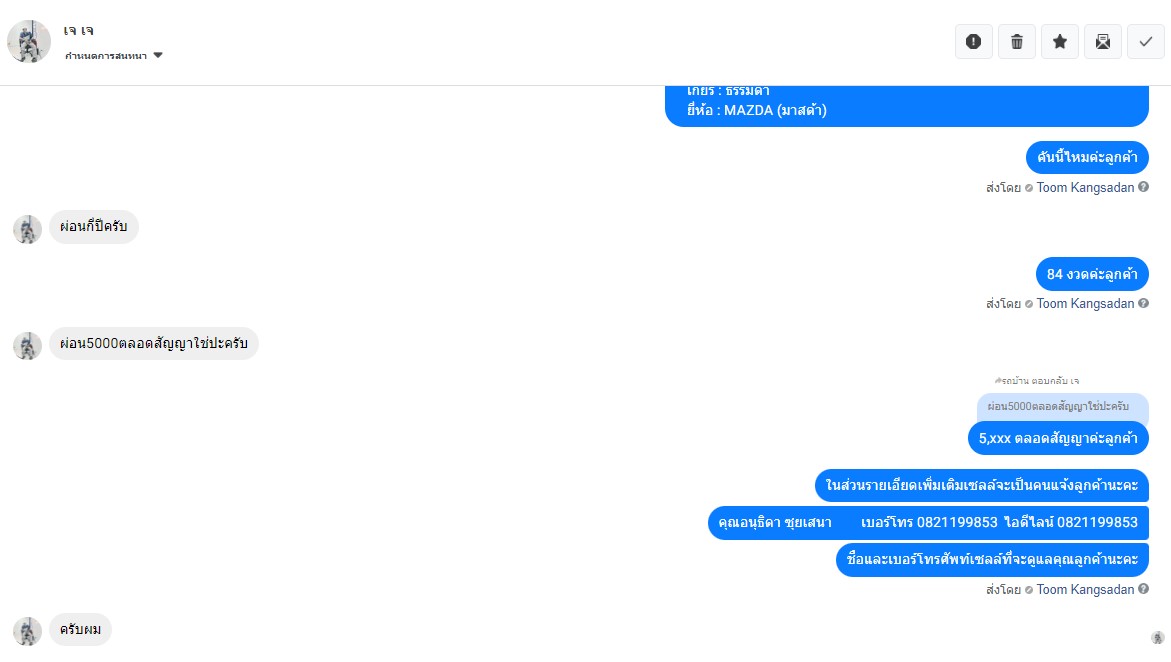
Task: Open the เจ เจ contact name
Action: coord(78,31)
